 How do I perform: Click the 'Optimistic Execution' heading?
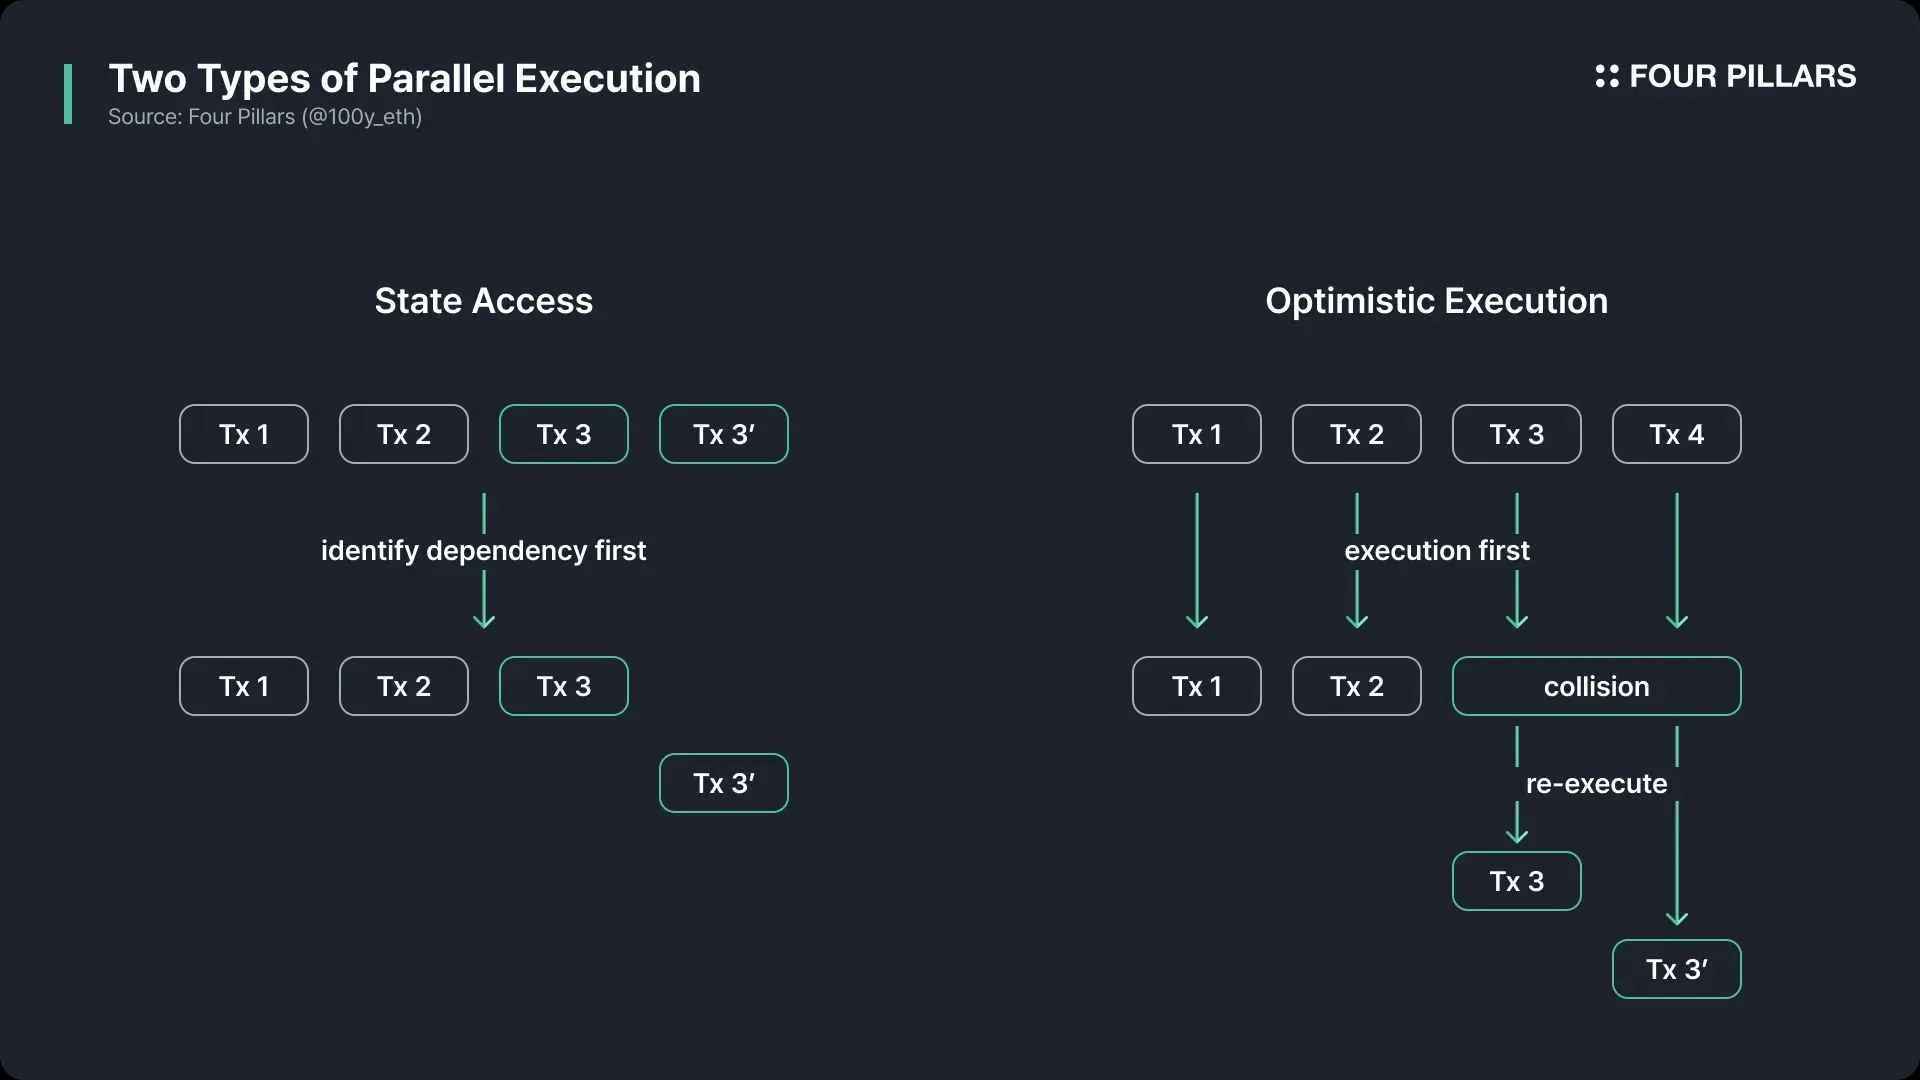coord(1437,301)
